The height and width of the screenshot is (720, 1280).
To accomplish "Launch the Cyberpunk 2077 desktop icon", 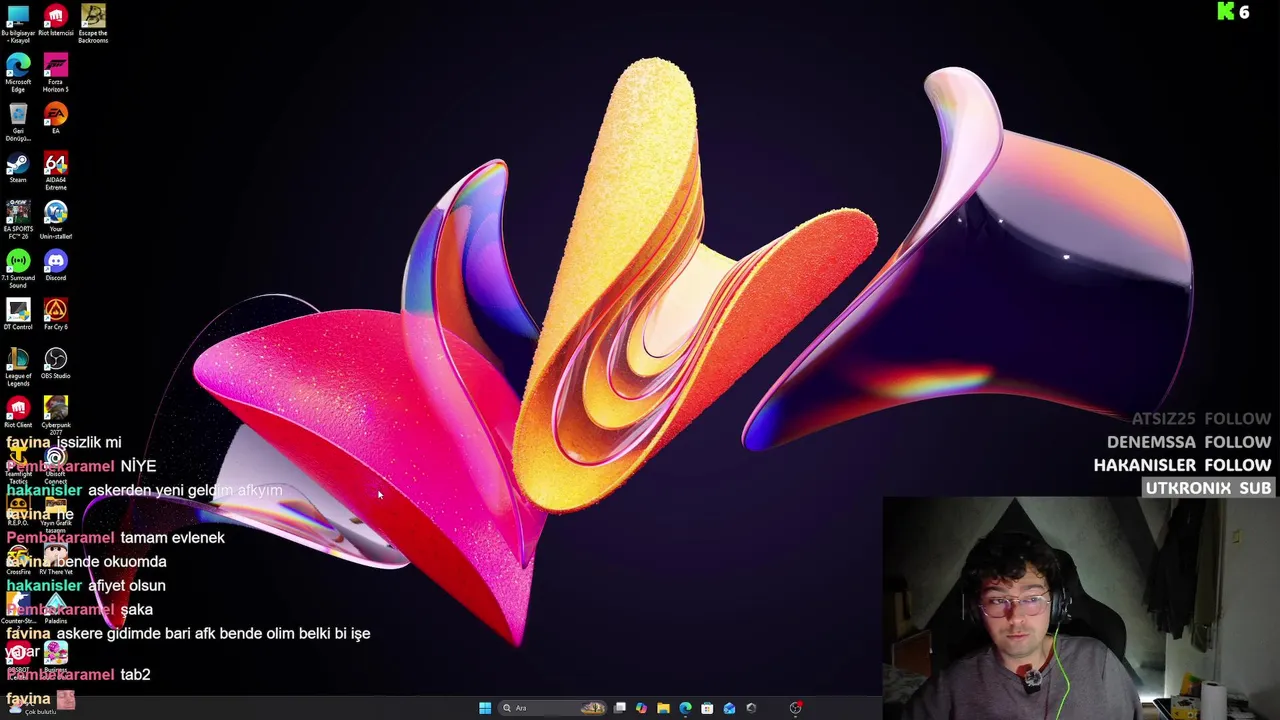I will tap(55, 416).
